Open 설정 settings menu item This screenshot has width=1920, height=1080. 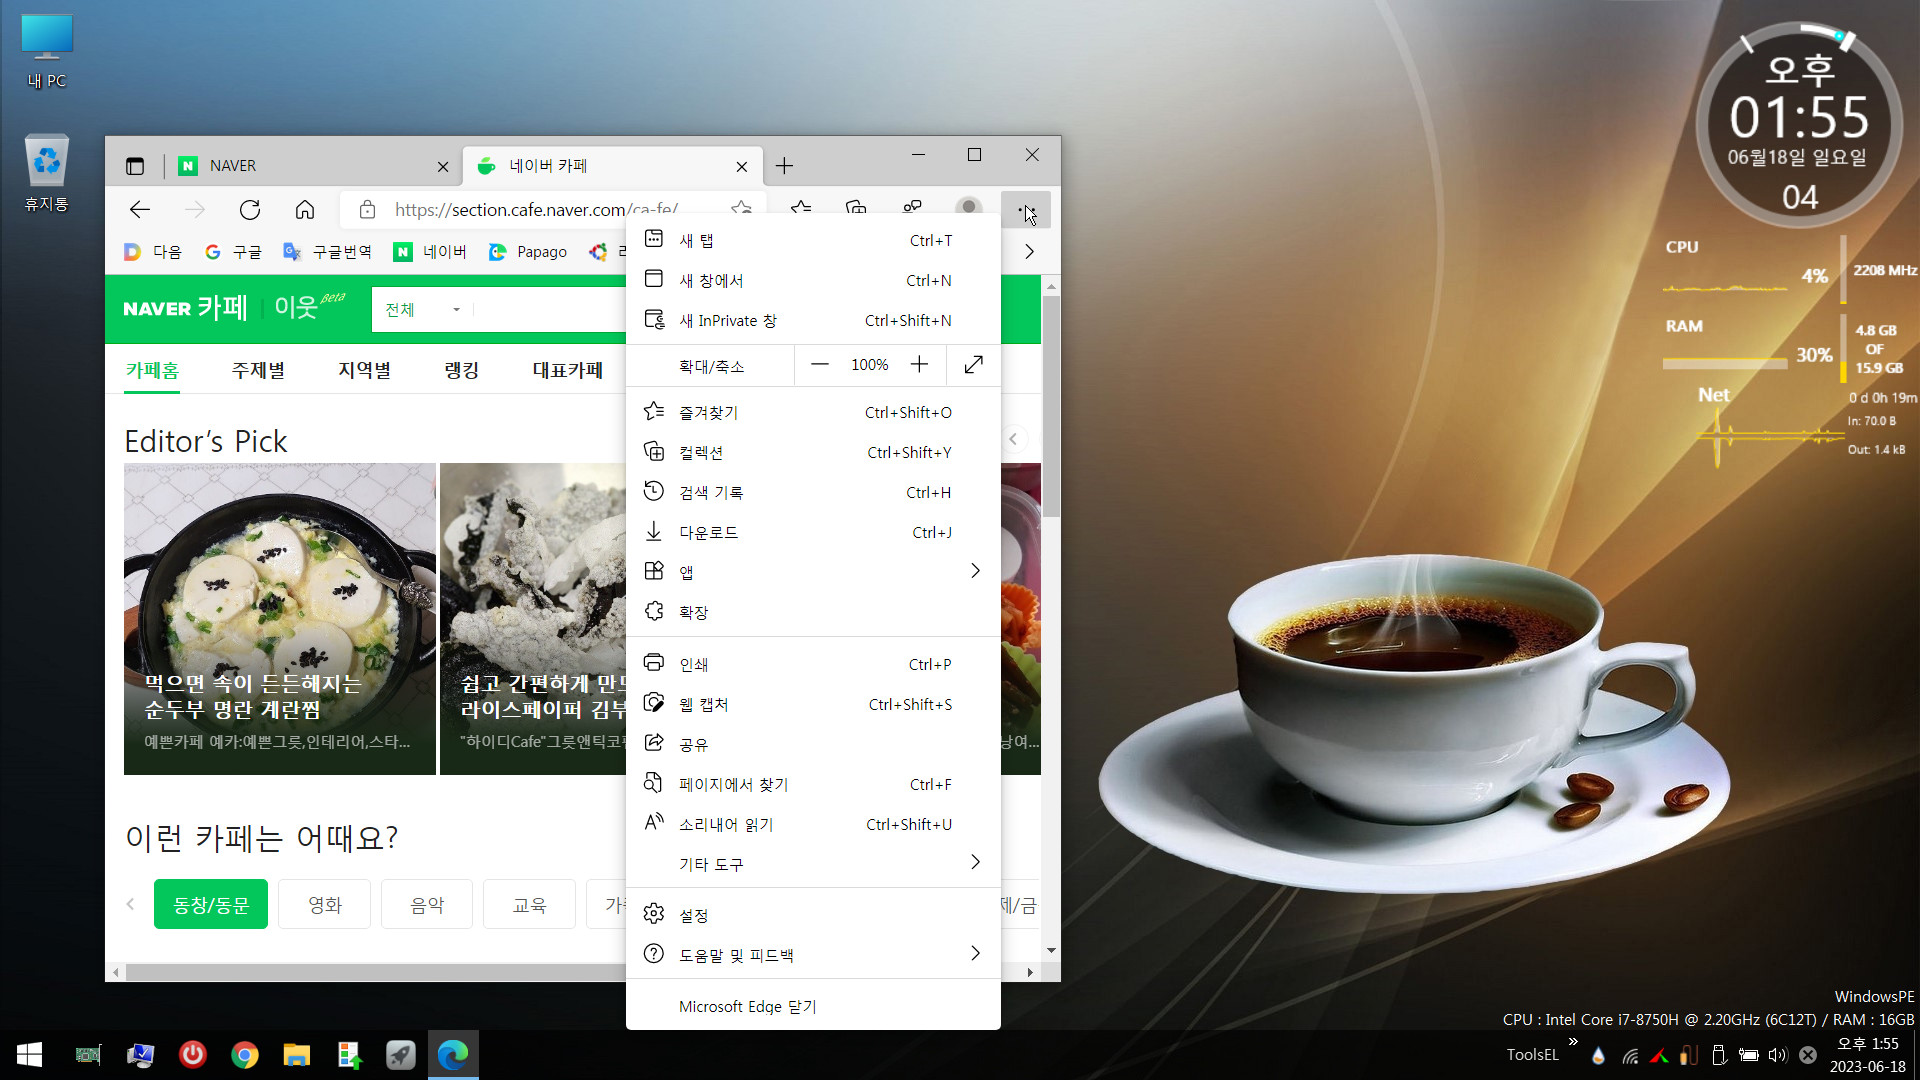pos(813,915)
